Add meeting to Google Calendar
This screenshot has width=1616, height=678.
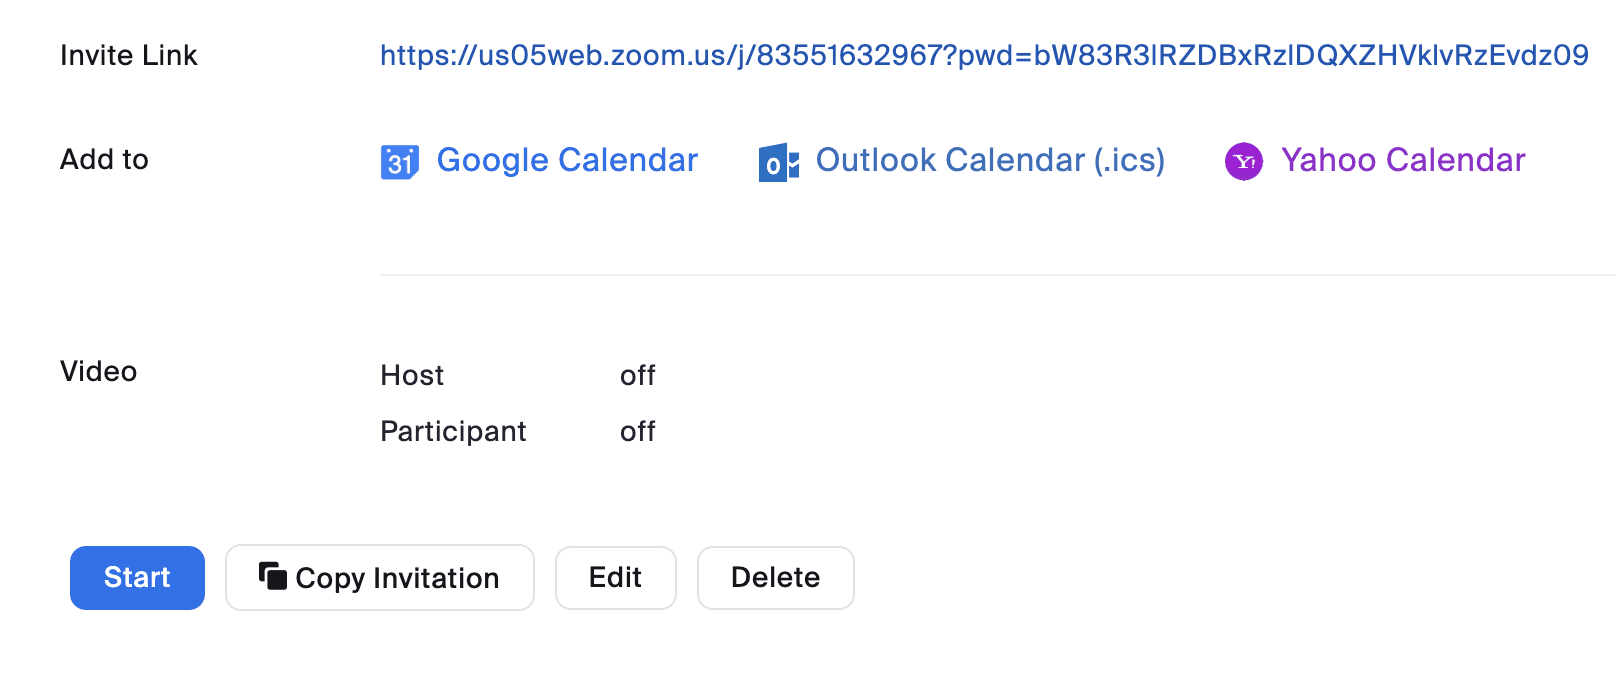point(567,160)
